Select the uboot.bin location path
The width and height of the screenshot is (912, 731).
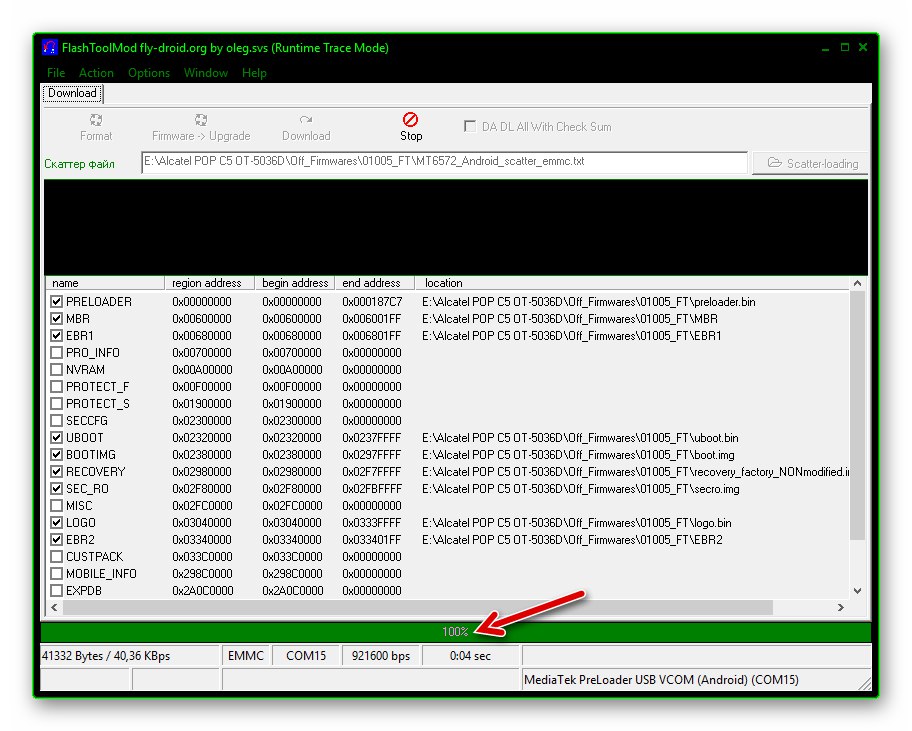click(580, 438)
